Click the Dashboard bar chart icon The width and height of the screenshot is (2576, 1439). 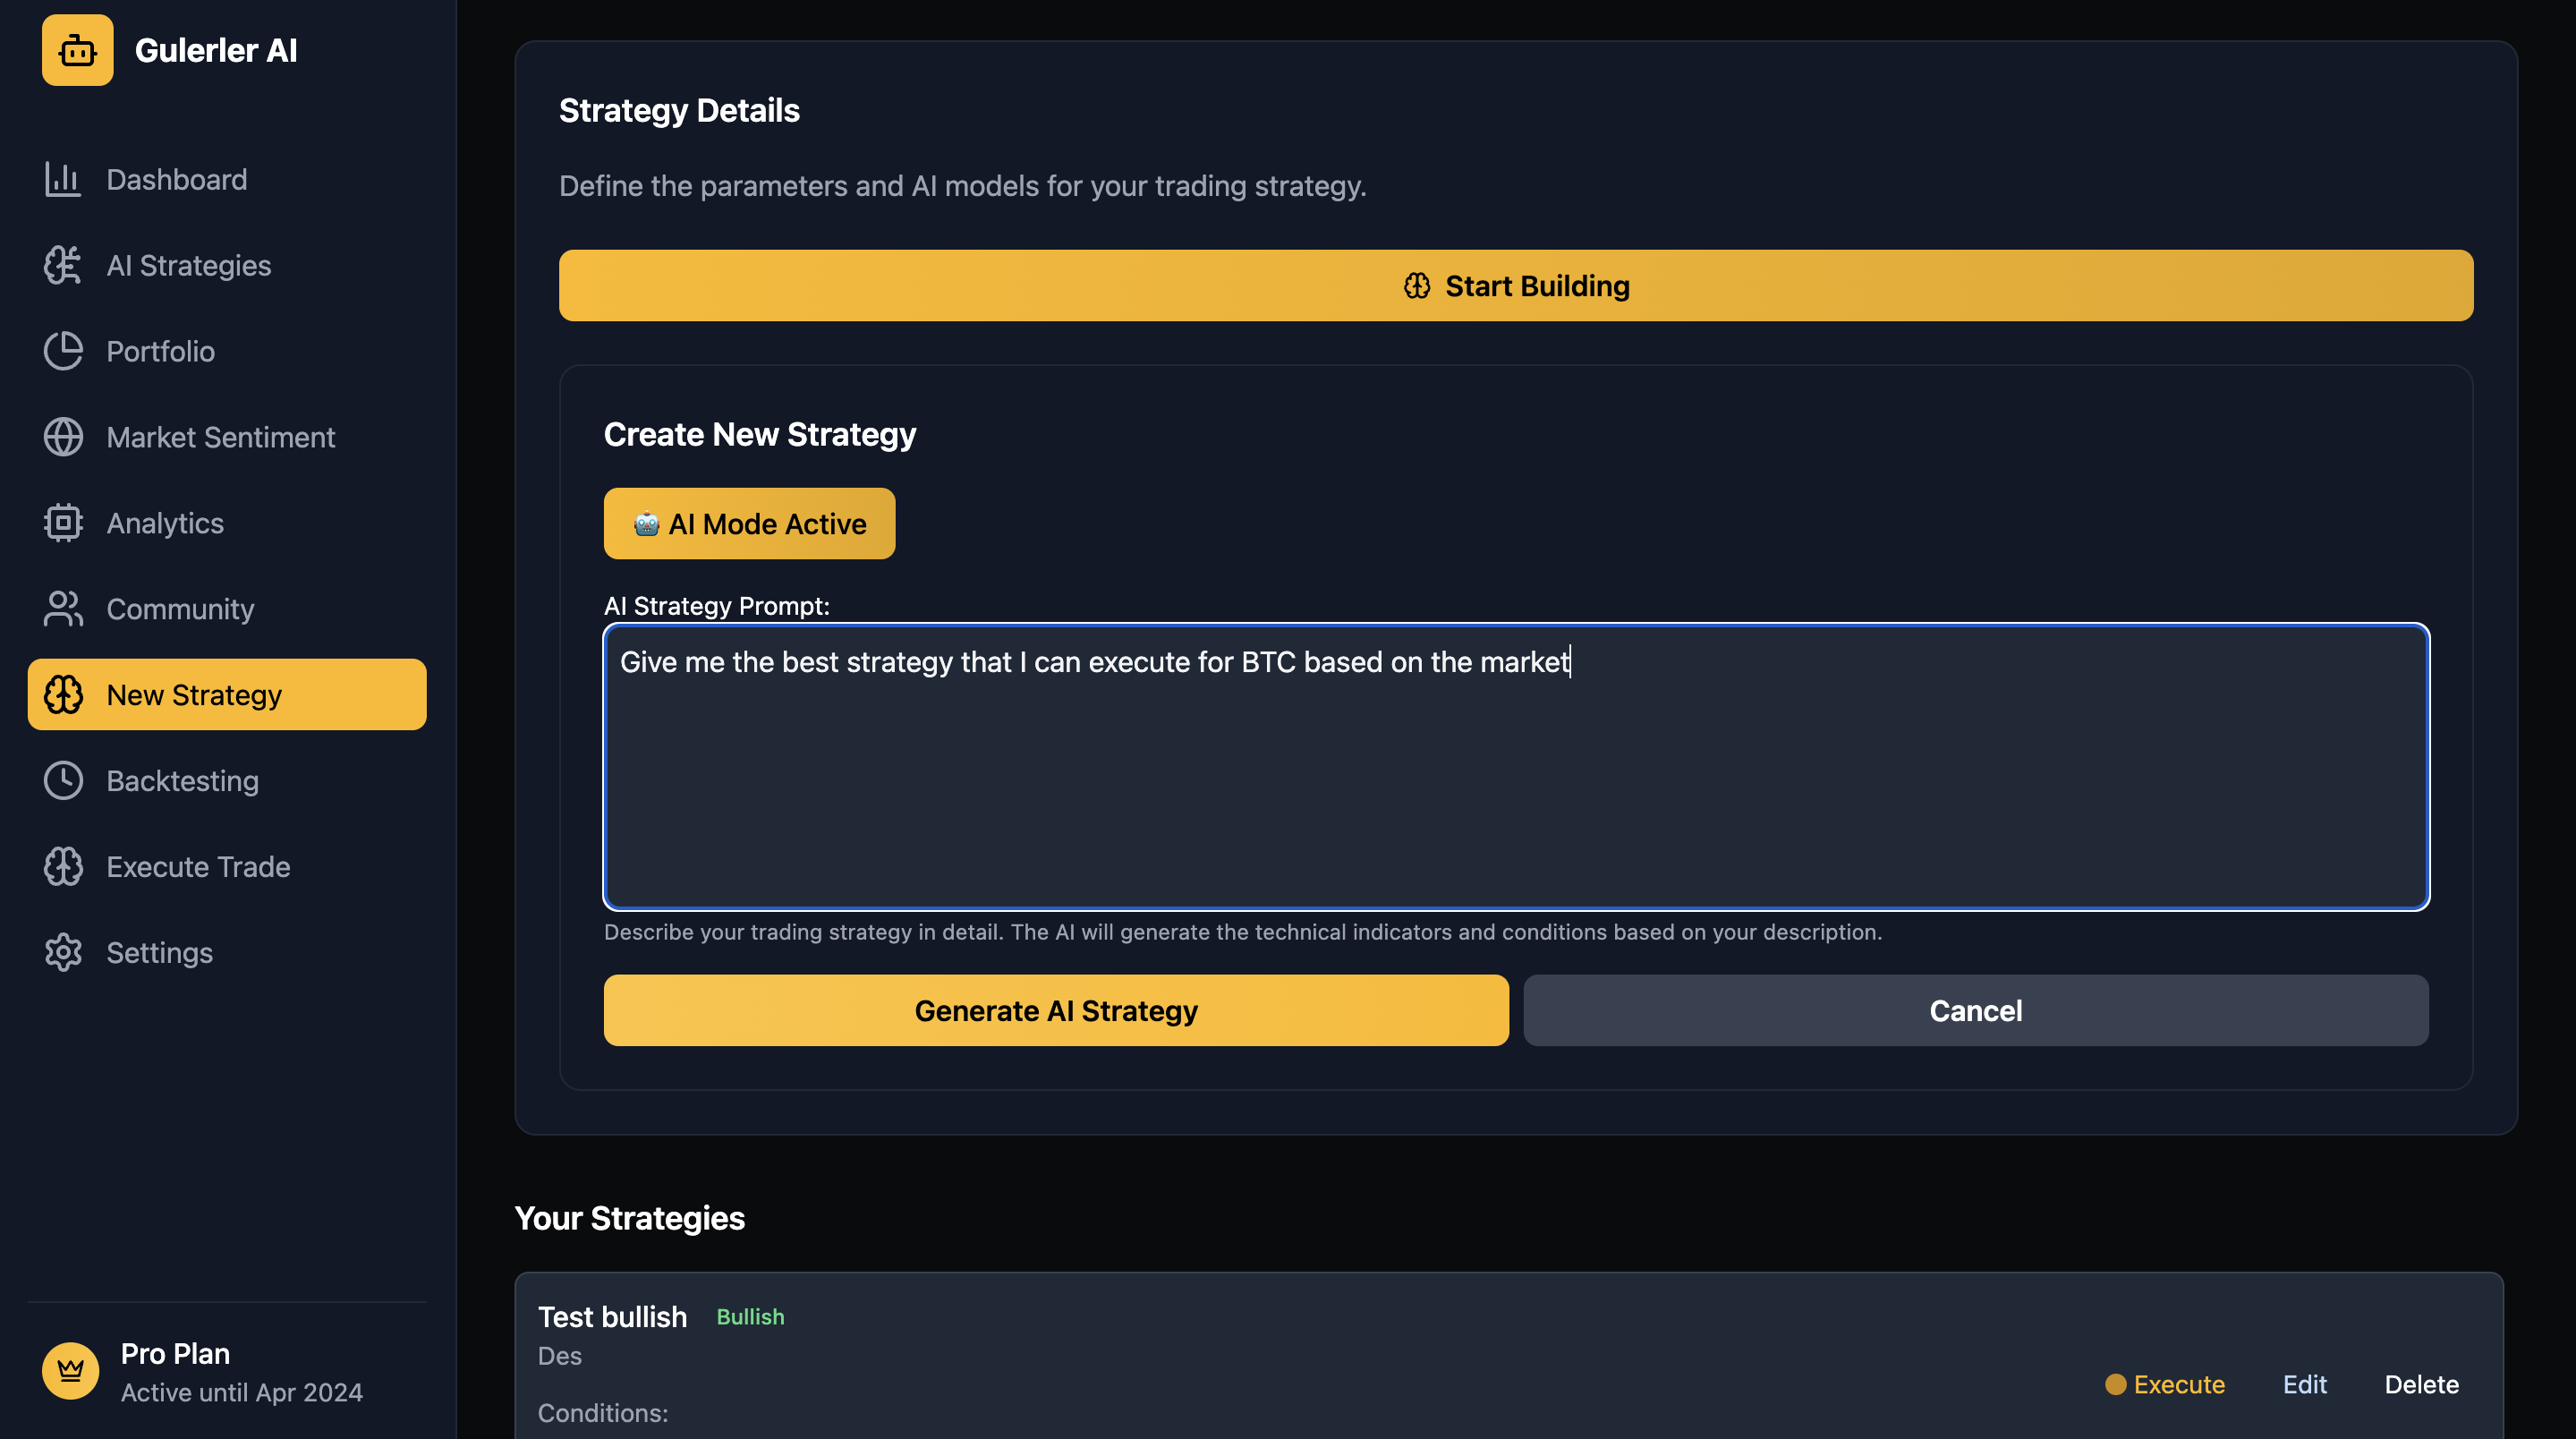click(63, 180)
